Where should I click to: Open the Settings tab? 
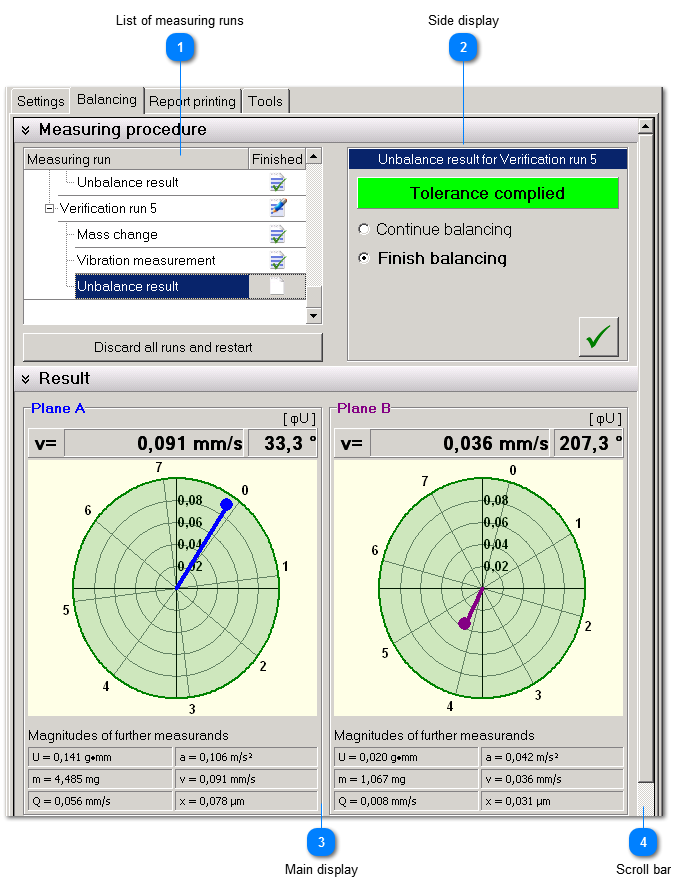41,101
